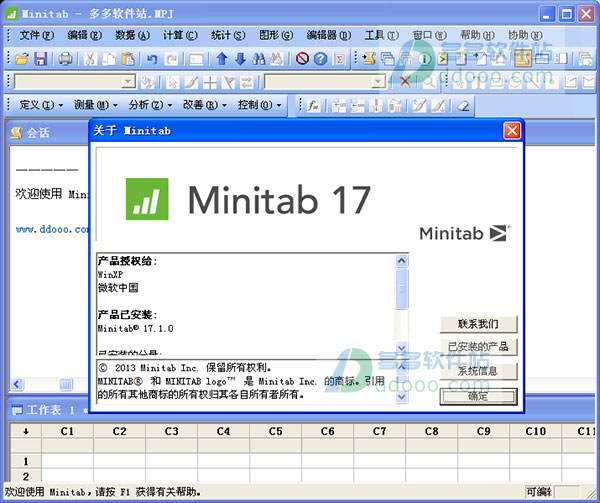Click the 已安装的产品 button
The width and height of the screenshot is (600, 503).
(478, 347)
